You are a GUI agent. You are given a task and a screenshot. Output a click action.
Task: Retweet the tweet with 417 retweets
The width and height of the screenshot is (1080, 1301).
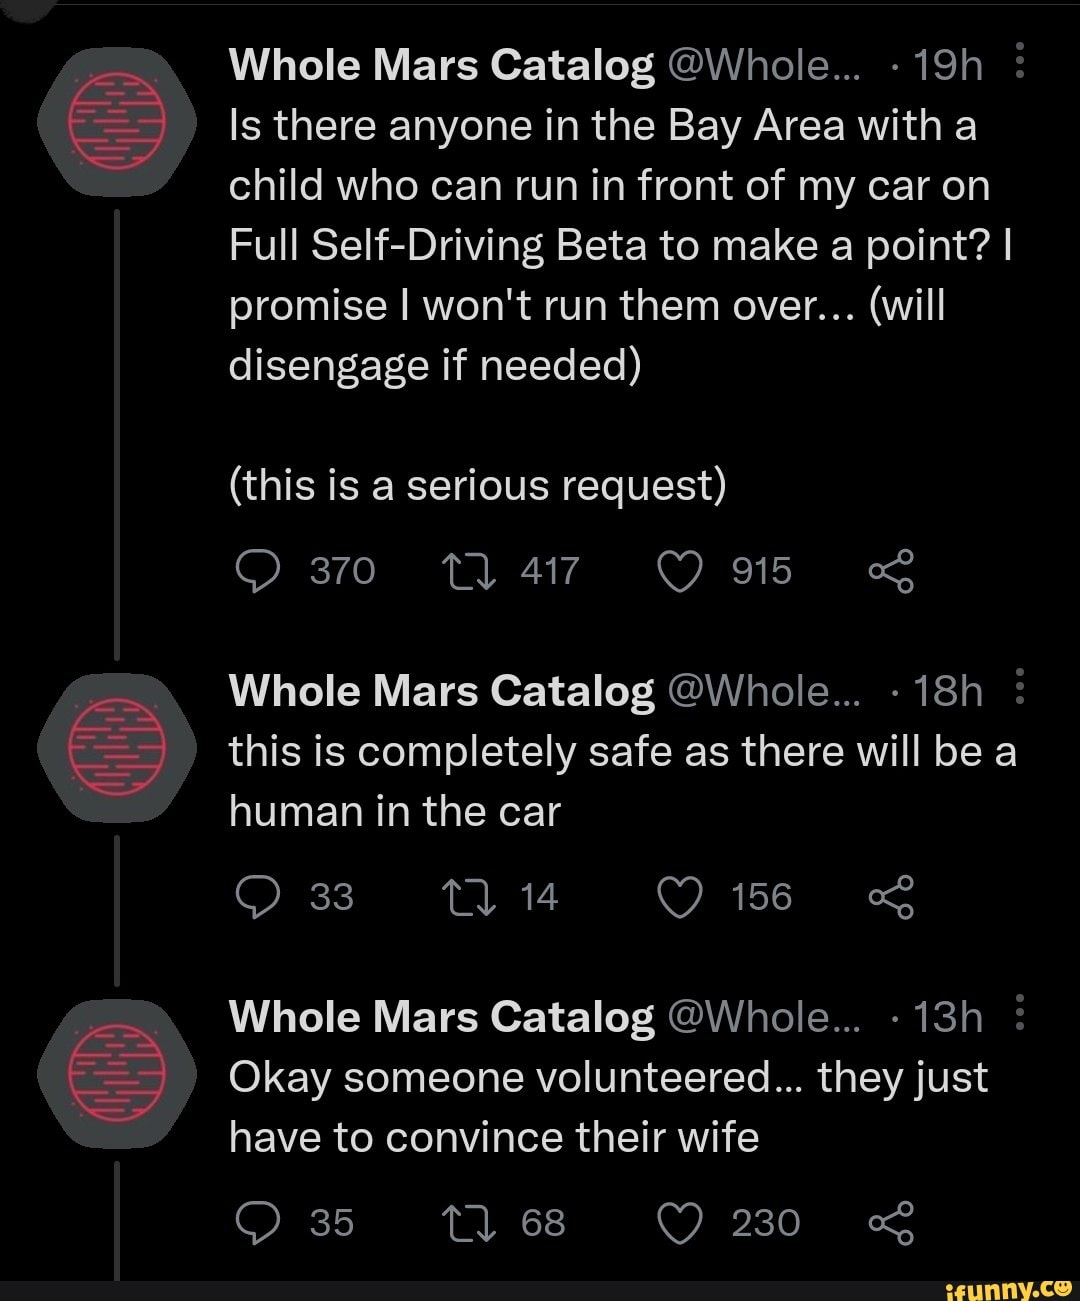pos(465,572)
